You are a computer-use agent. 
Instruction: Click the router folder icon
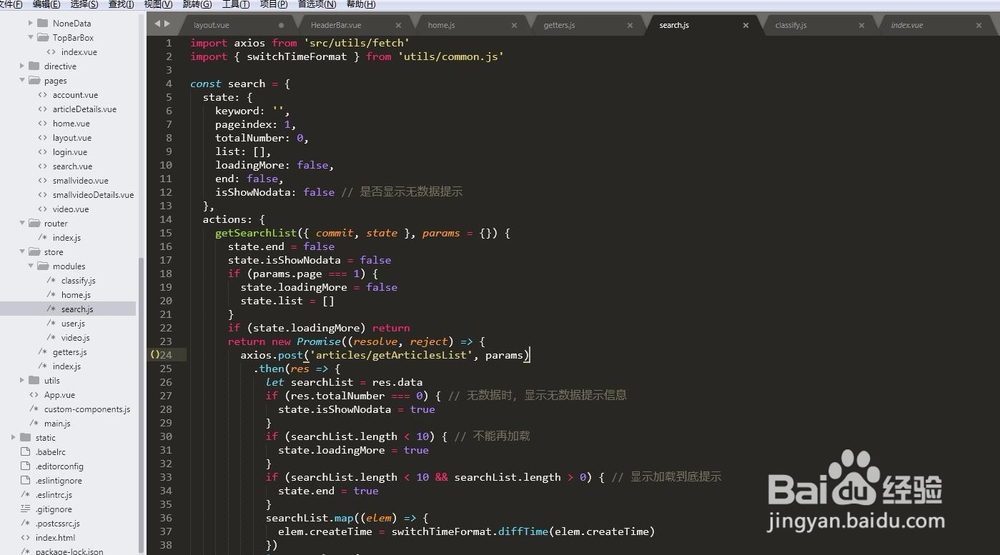[34, 223]
